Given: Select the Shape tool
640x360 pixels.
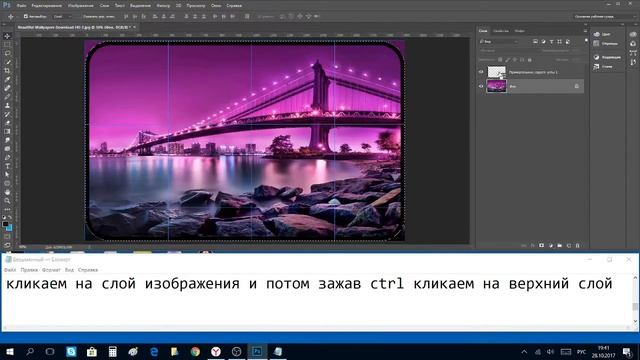Looking at the screenshot, I should [x=7, y=183].
